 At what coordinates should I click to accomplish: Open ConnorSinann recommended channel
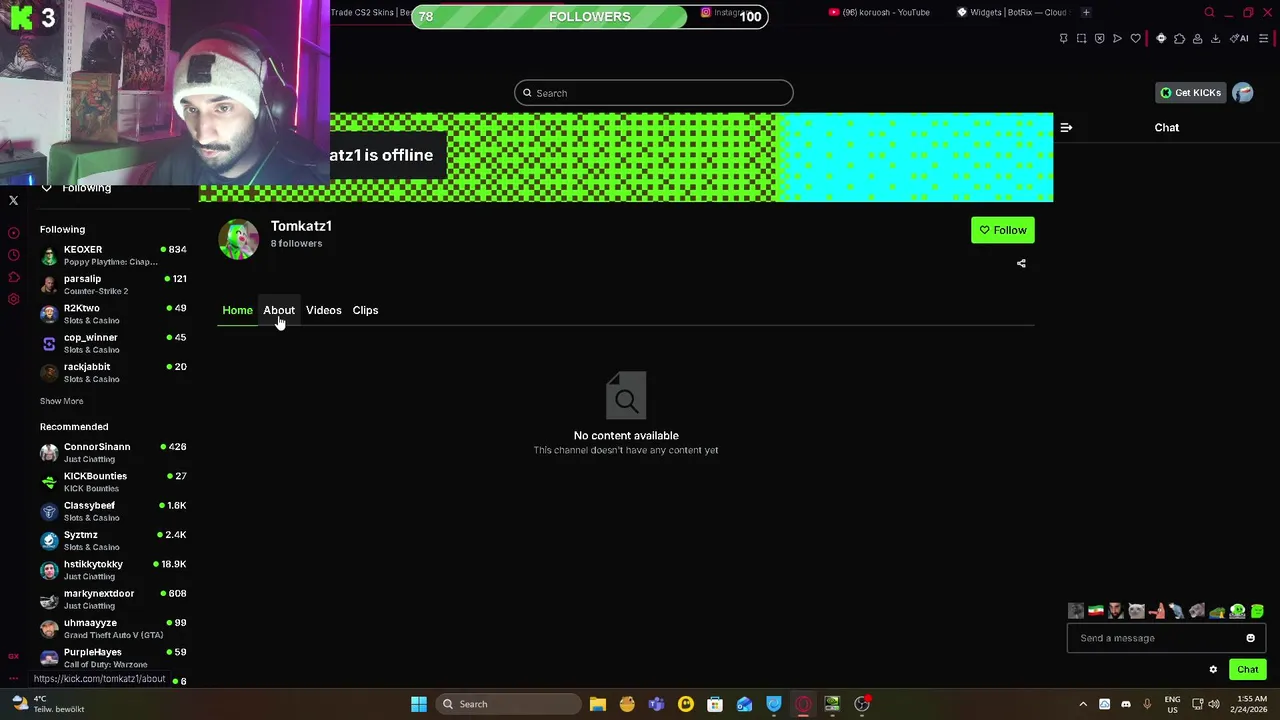pos(113,452)
